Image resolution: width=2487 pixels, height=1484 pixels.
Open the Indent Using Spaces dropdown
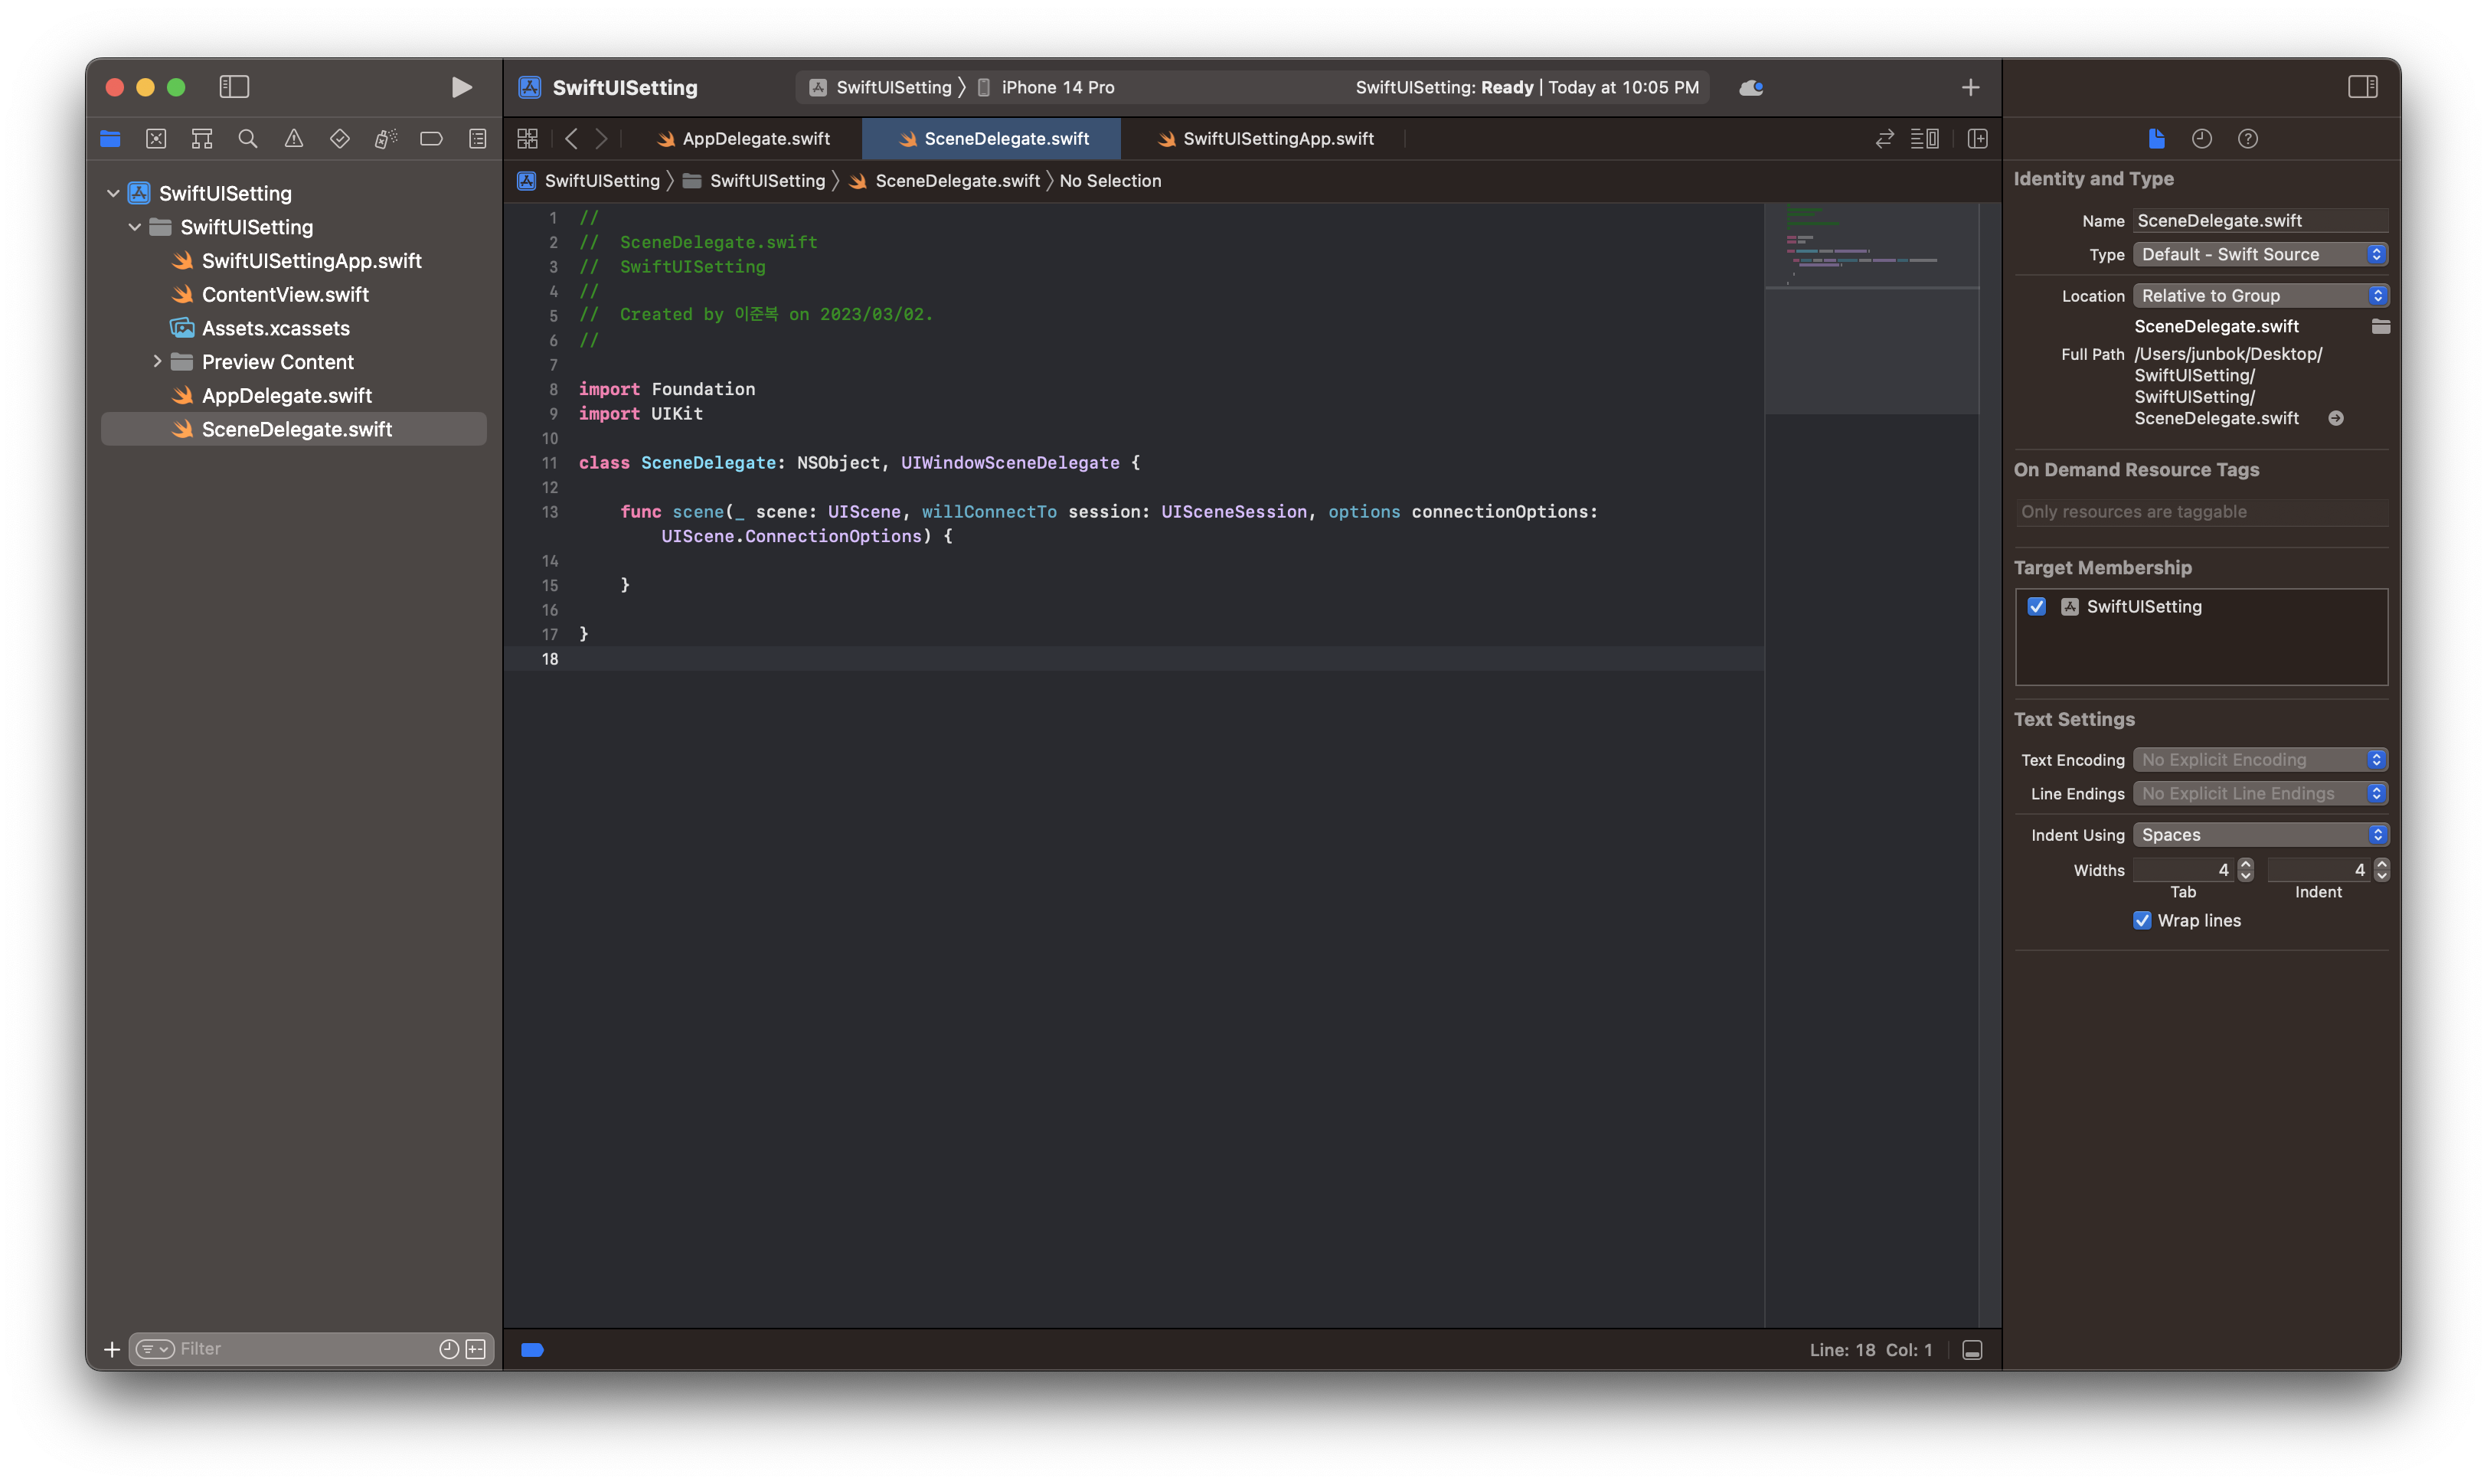[x=2260, y=835]
